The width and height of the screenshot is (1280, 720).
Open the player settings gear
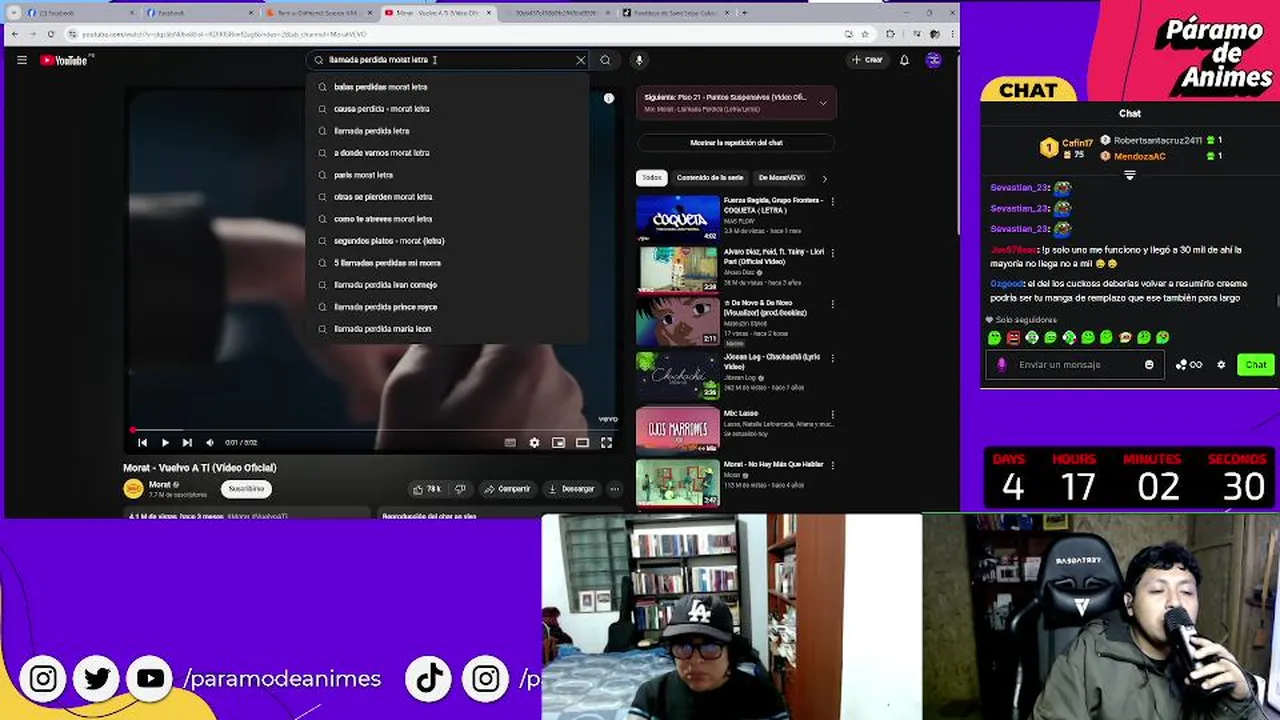pyautogui.click(x=534, y=442)
